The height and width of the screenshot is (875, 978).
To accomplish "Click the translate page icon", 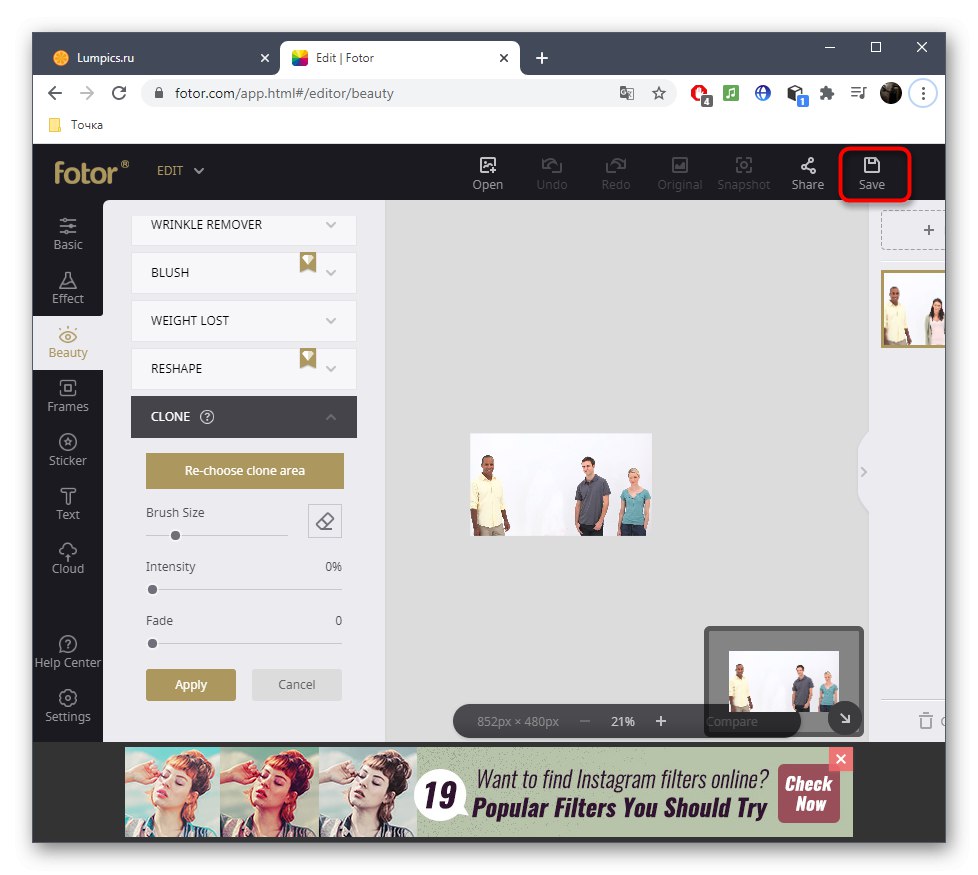I will (x=627, y=94).
